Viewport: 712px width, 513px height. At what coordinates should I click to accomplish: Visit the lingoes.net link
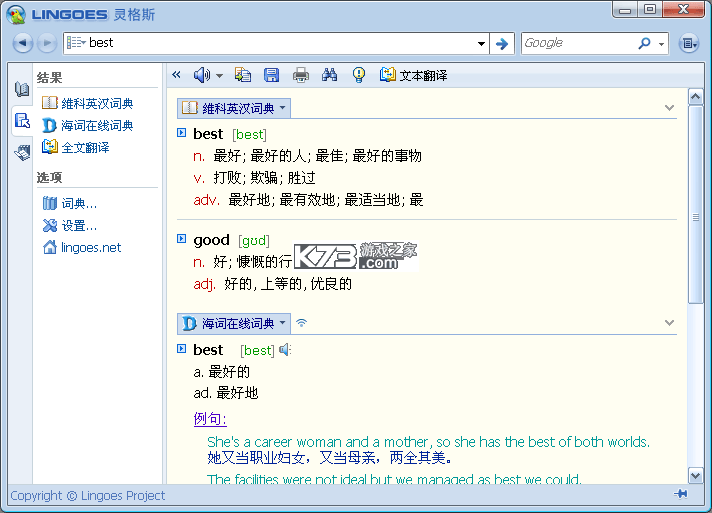[x=91, y=247]
